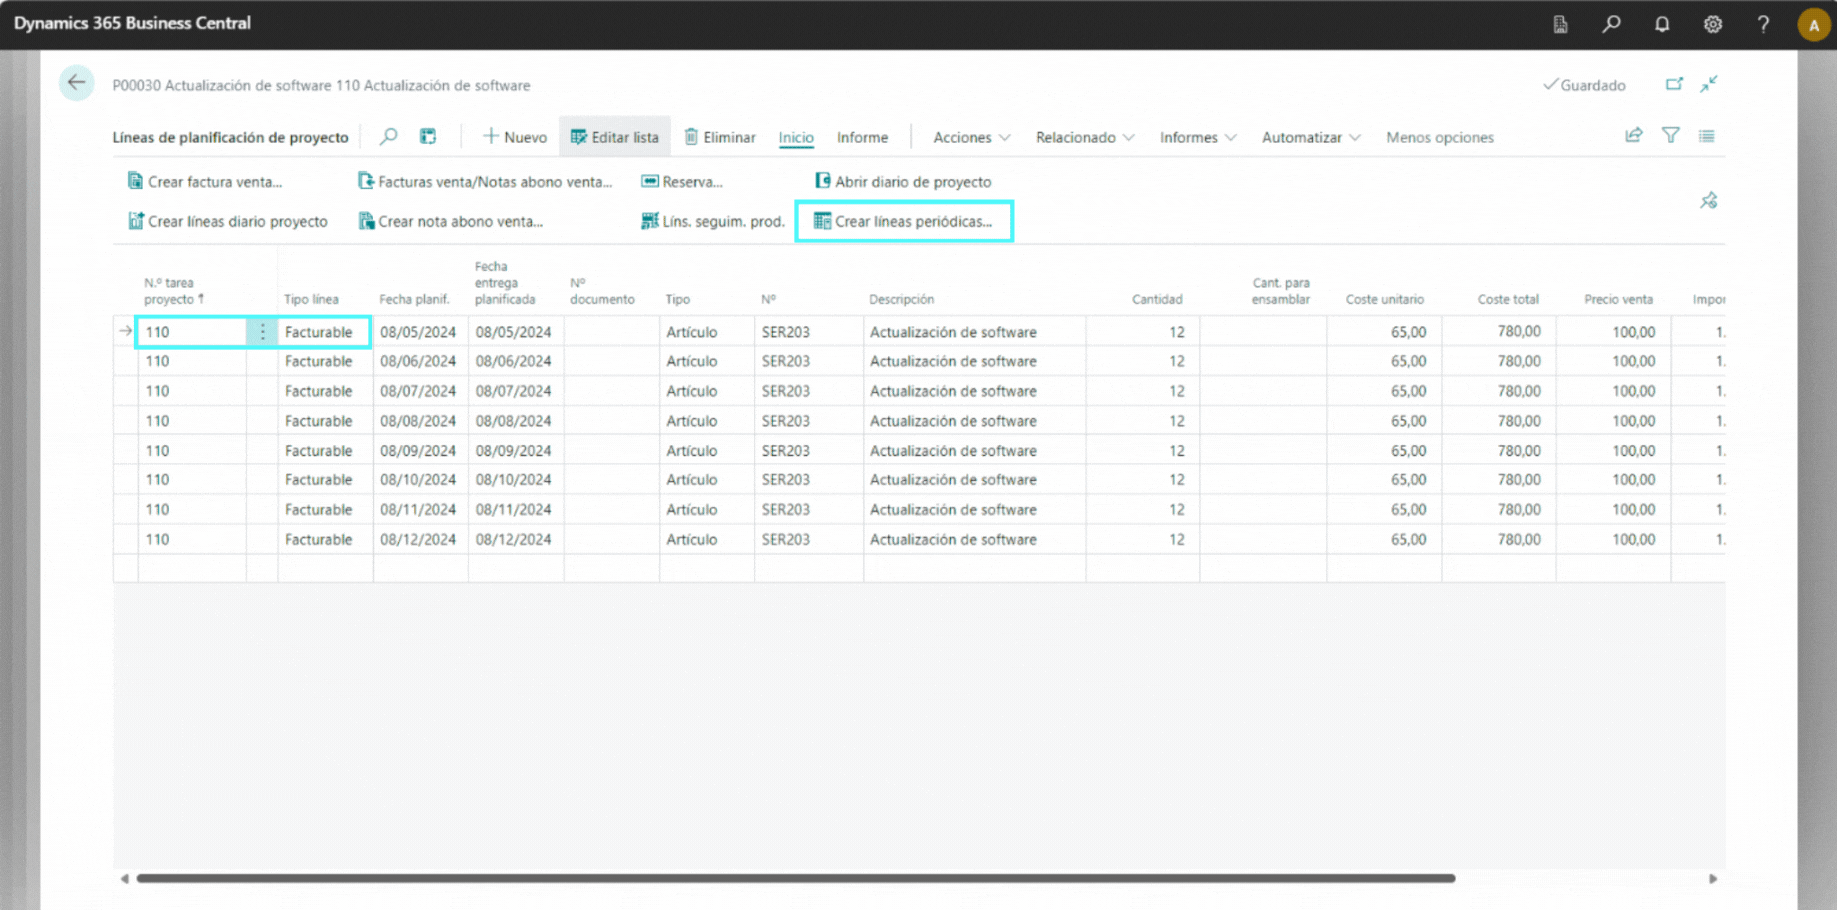Click Crear líneas periódicas button
This screenshot has height=910, width=1837.
(x=904, y=221)
